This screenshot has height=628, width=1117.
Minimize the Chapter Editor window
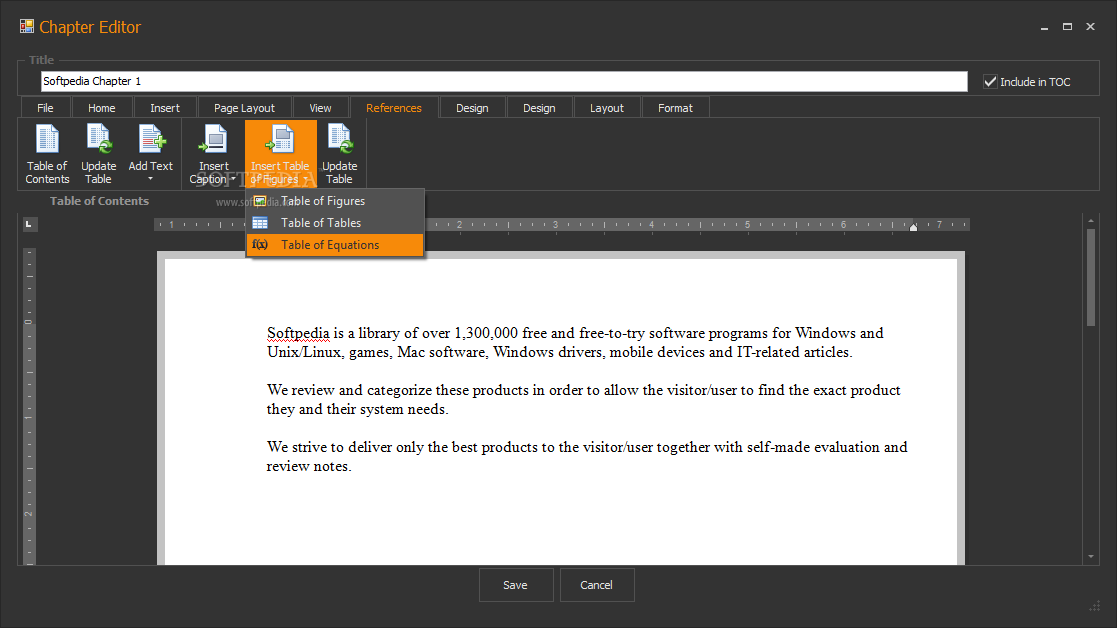point(1044,26)
